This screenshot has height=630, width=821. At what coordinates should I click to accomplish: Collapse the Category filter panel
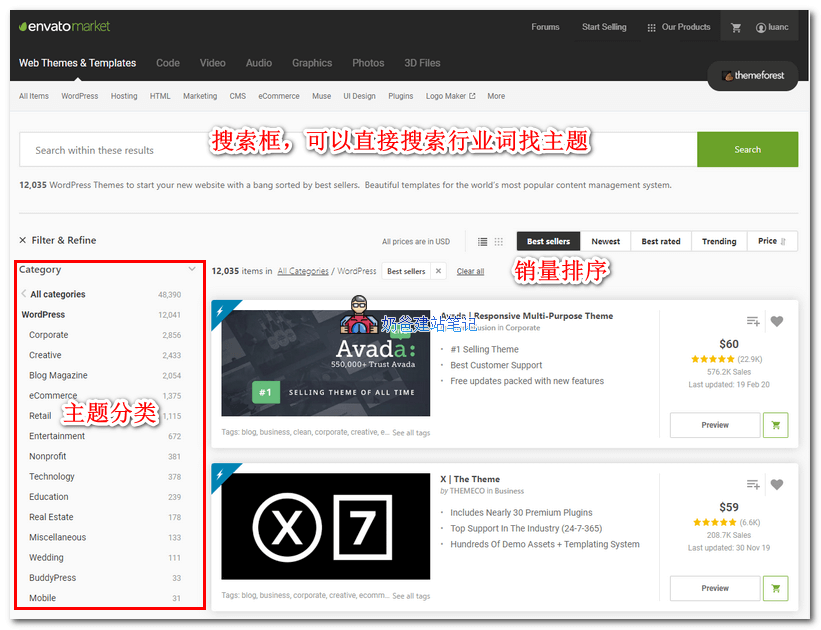[190, 269]
